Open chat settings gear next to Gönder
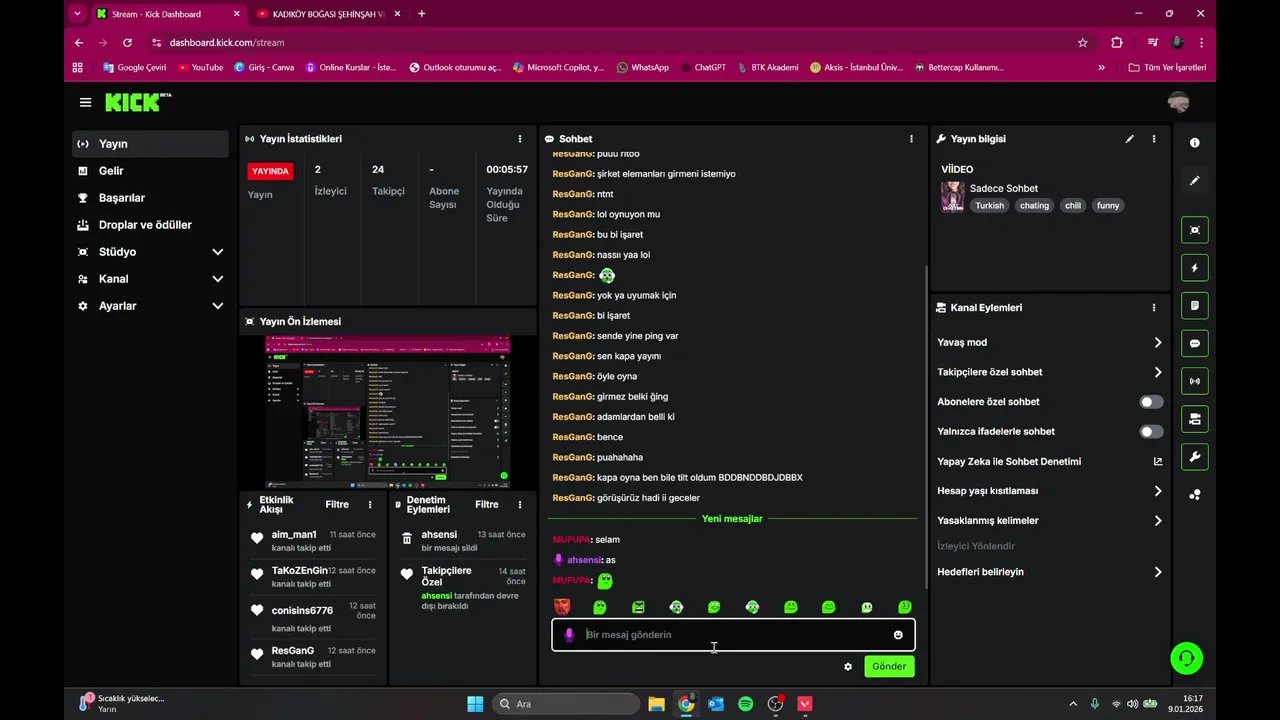The image size is (1280, 720). [848, 666]
